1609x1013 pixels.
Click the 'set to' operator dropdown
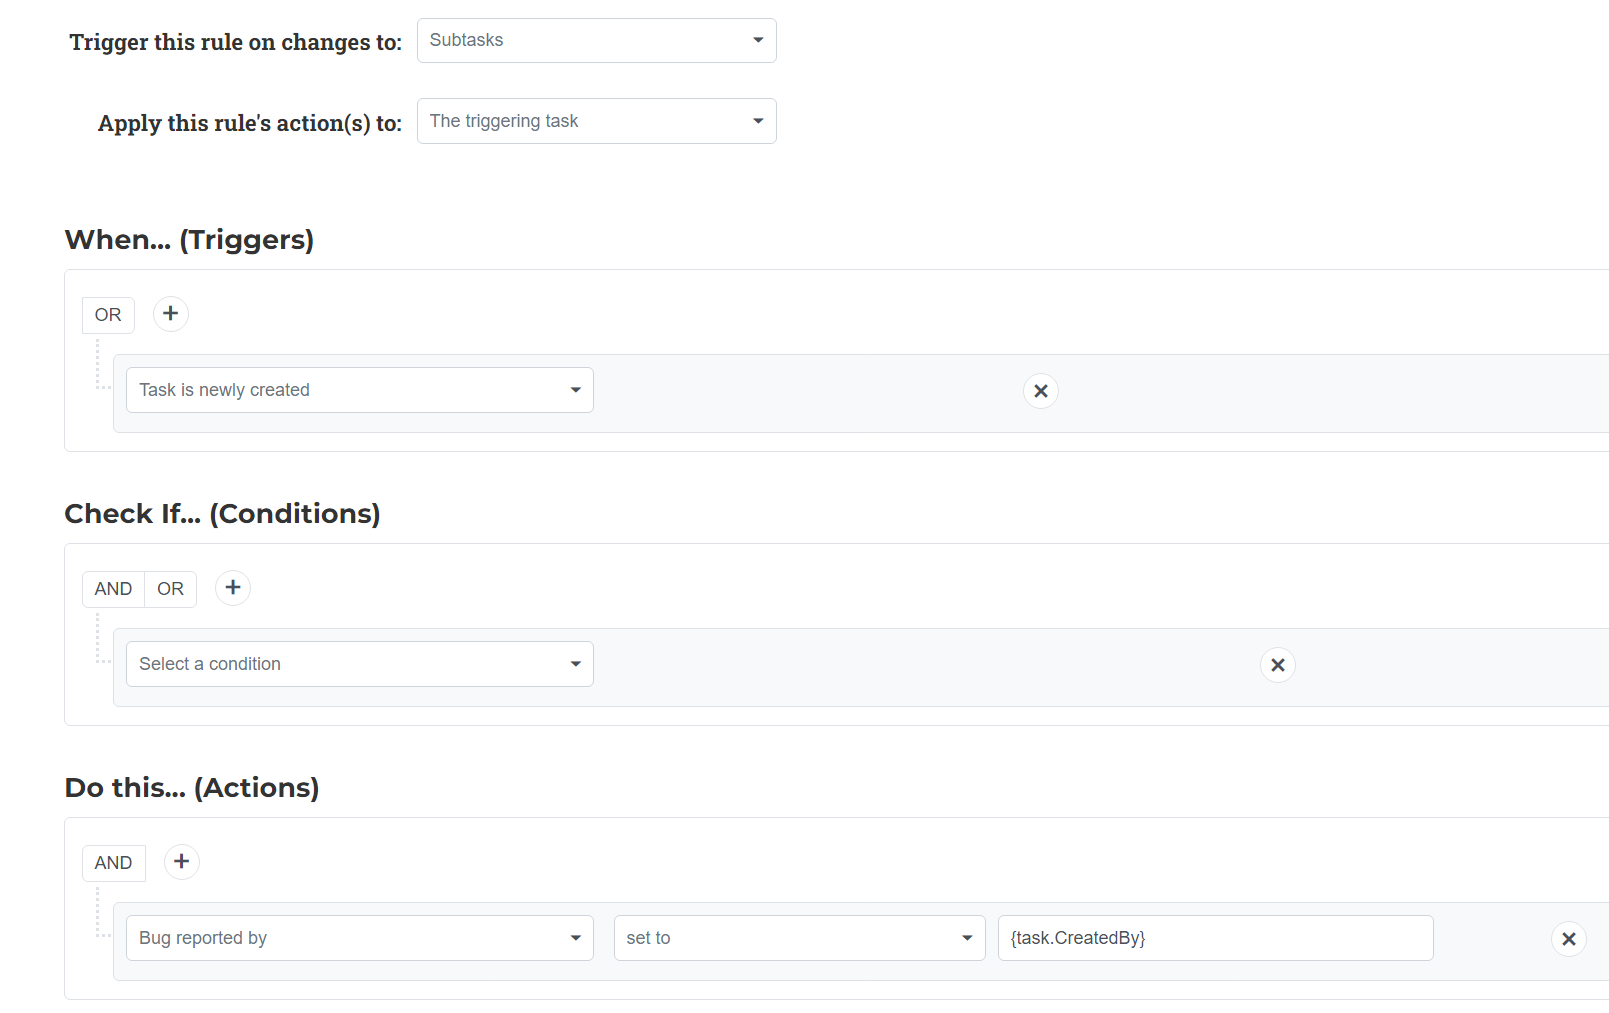pyautogui.click(x=798, y=937)
